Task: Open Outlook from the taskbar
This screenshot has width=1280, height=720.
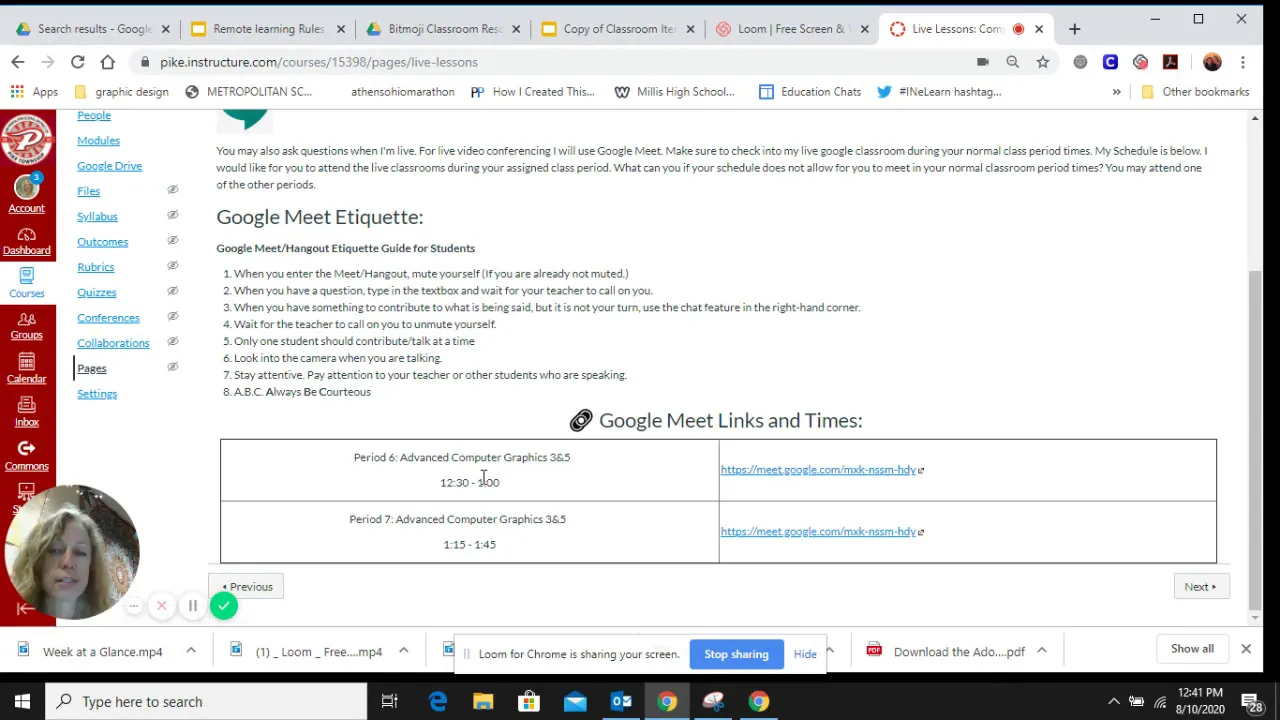Action: tap(621, 701)
